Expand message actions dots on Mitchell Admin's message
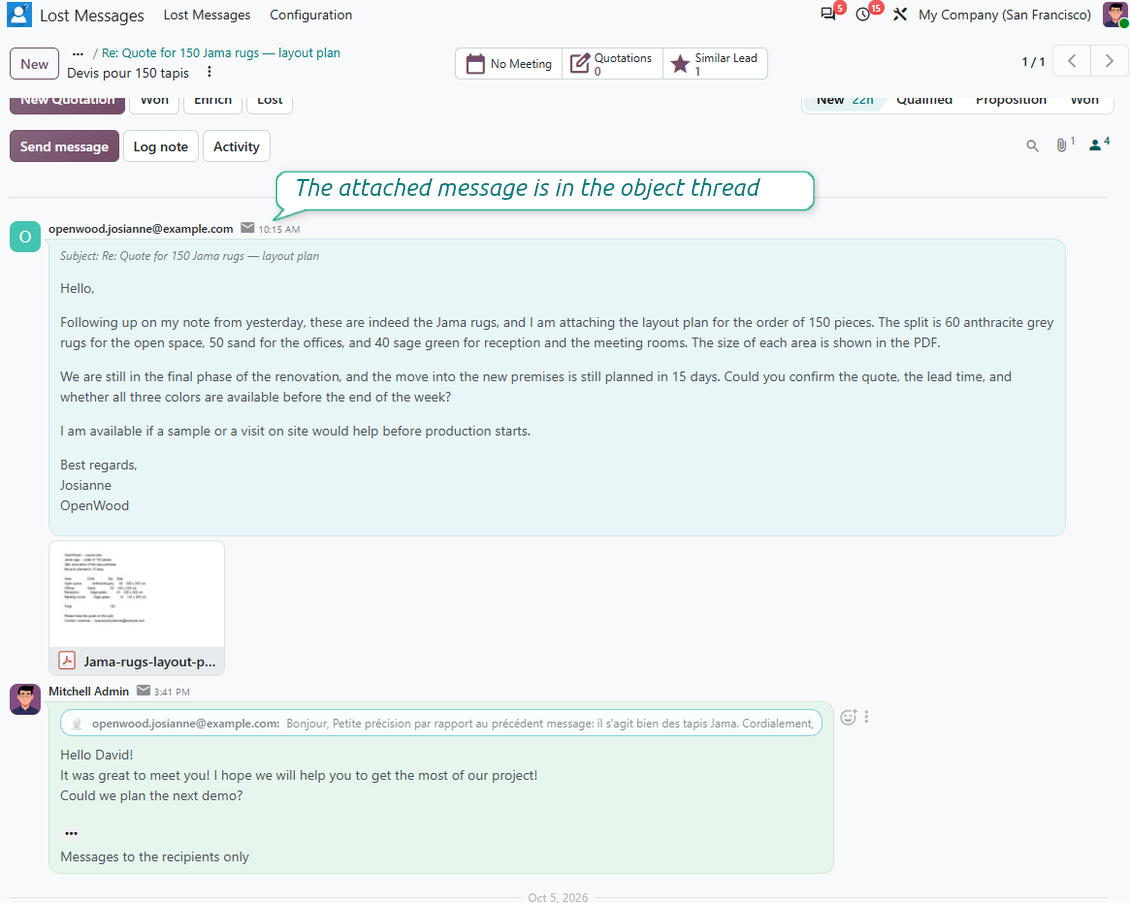Viewport: 1130px width, 903px height. [866, 717]
